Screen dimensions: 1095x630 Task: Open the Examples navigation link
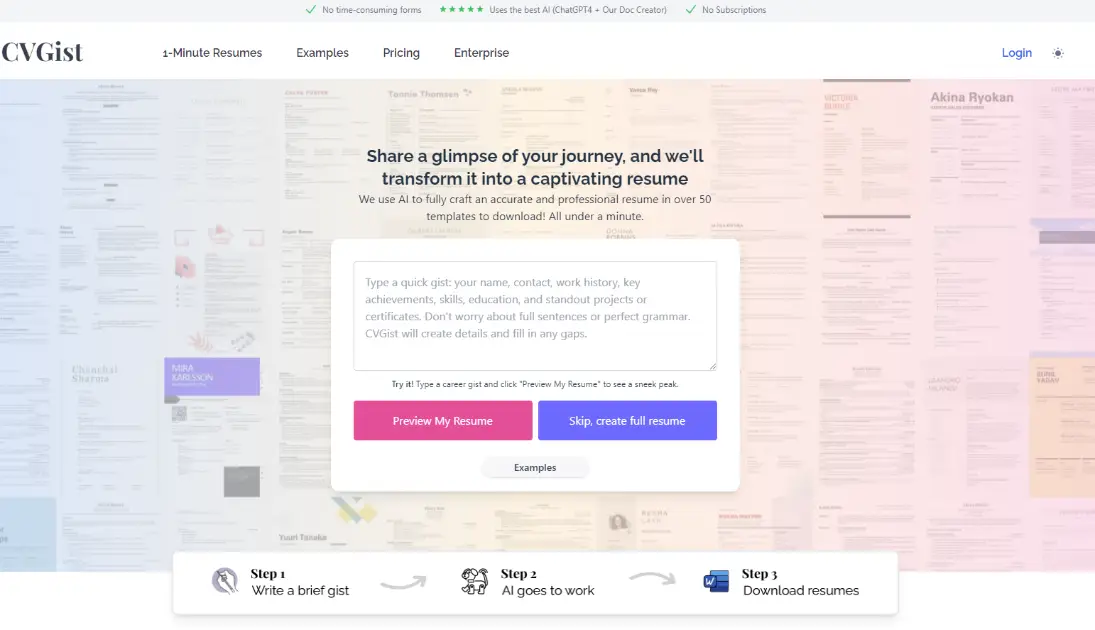pos(322,53)
